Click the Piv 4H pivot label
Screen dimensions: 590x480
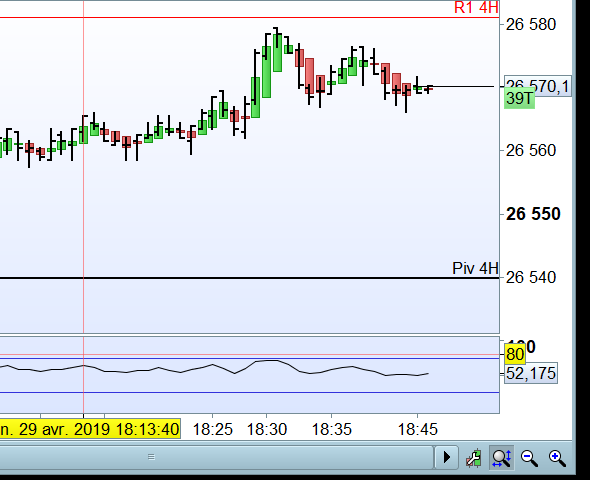tap(475, 268)
